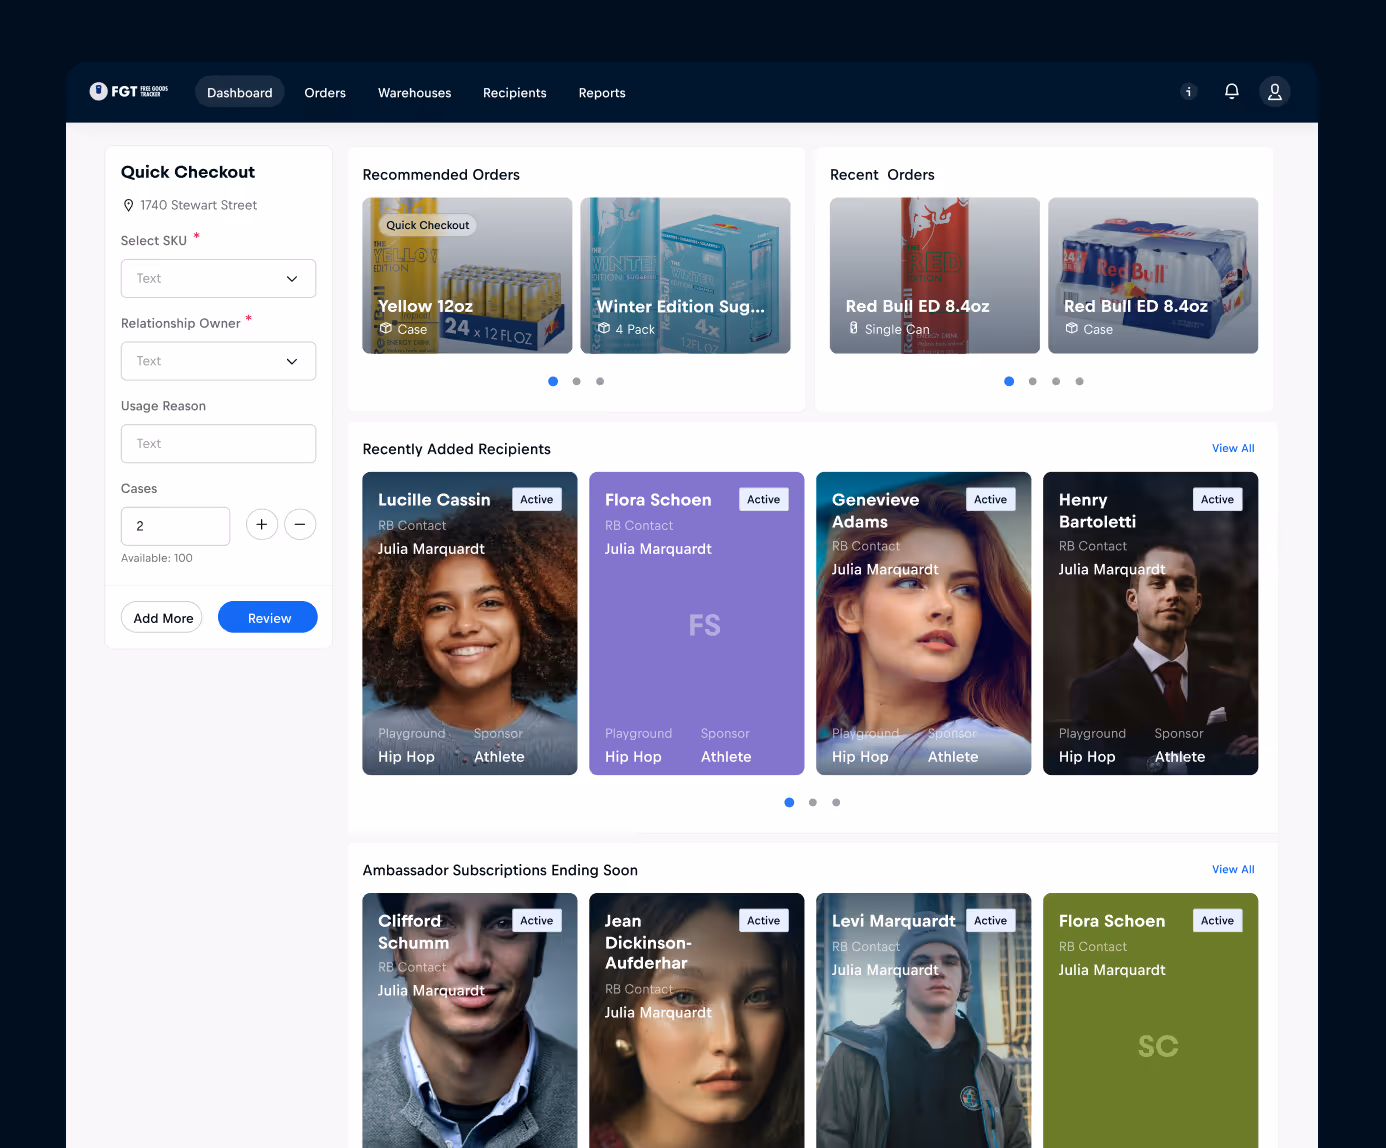This screenshot has width=1386, height=1148.
Task: Open the Red Bull ED 8.4oz Single Can card
Action: (x=935, y=276)
